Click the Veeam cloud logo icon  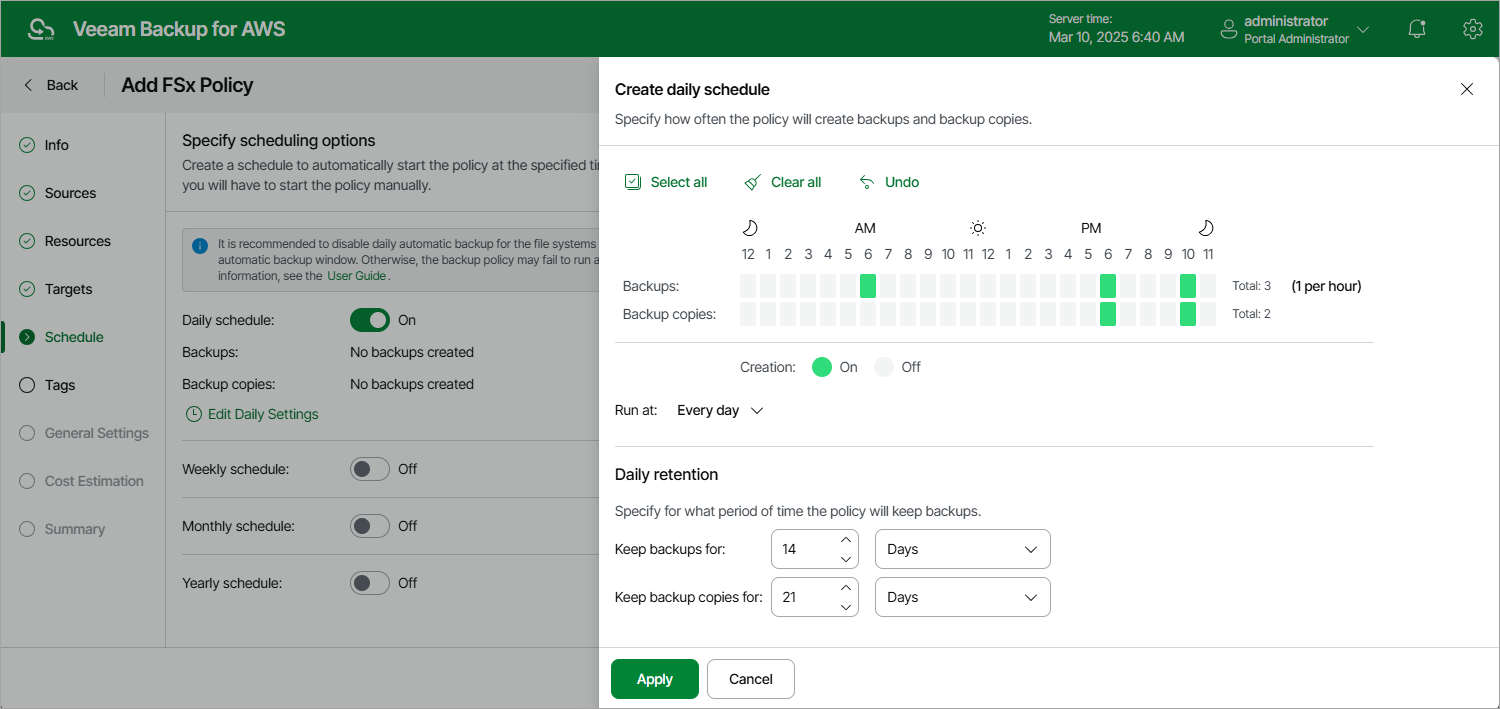41,29
